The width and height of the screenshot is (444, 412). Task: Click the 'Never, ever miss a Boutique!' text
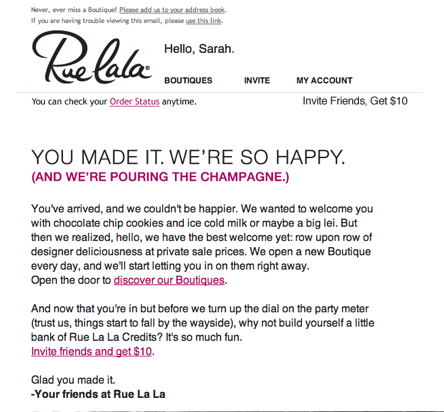coord(74,10)
